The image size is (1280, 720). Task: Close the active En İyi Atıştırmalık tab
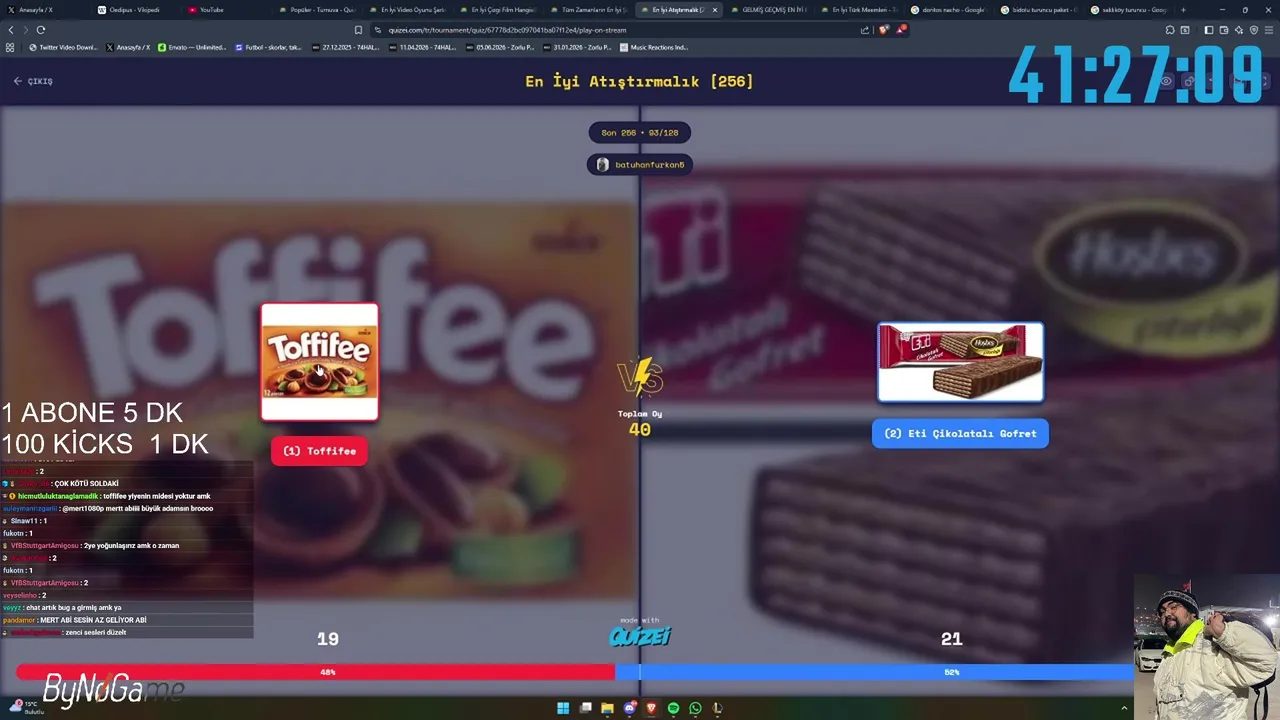pyautogui.click(x=714, y=10)
